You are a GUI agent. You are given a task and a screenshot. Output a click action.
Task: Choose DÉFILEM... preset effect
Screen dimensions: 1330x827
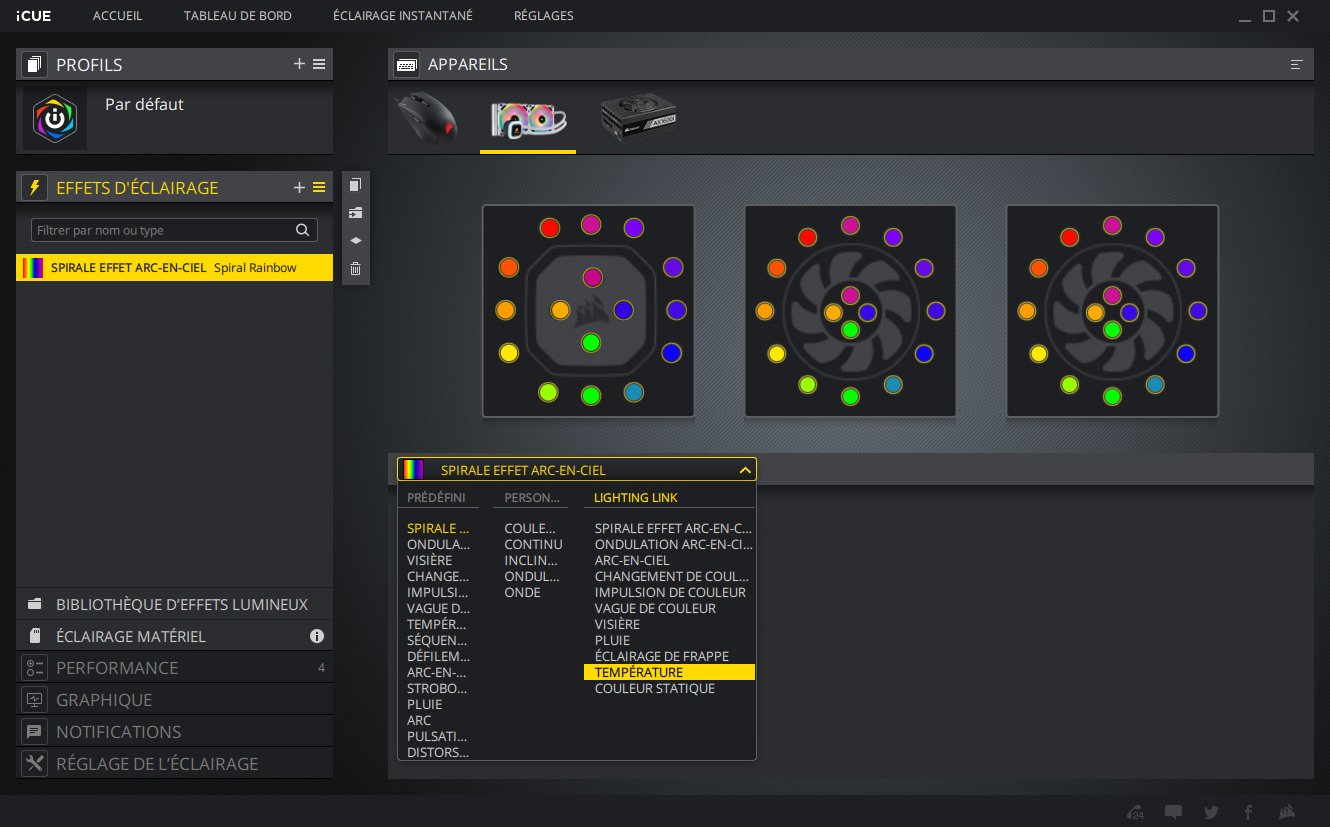coord(438,656)
